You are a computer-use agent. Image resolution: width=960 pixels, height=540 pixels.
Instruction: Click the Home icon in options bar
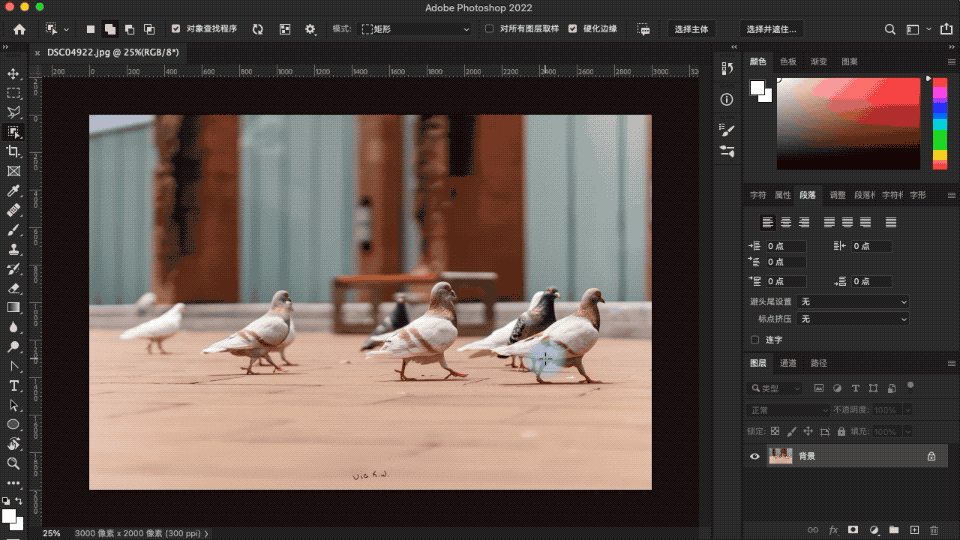click(19, 29)
